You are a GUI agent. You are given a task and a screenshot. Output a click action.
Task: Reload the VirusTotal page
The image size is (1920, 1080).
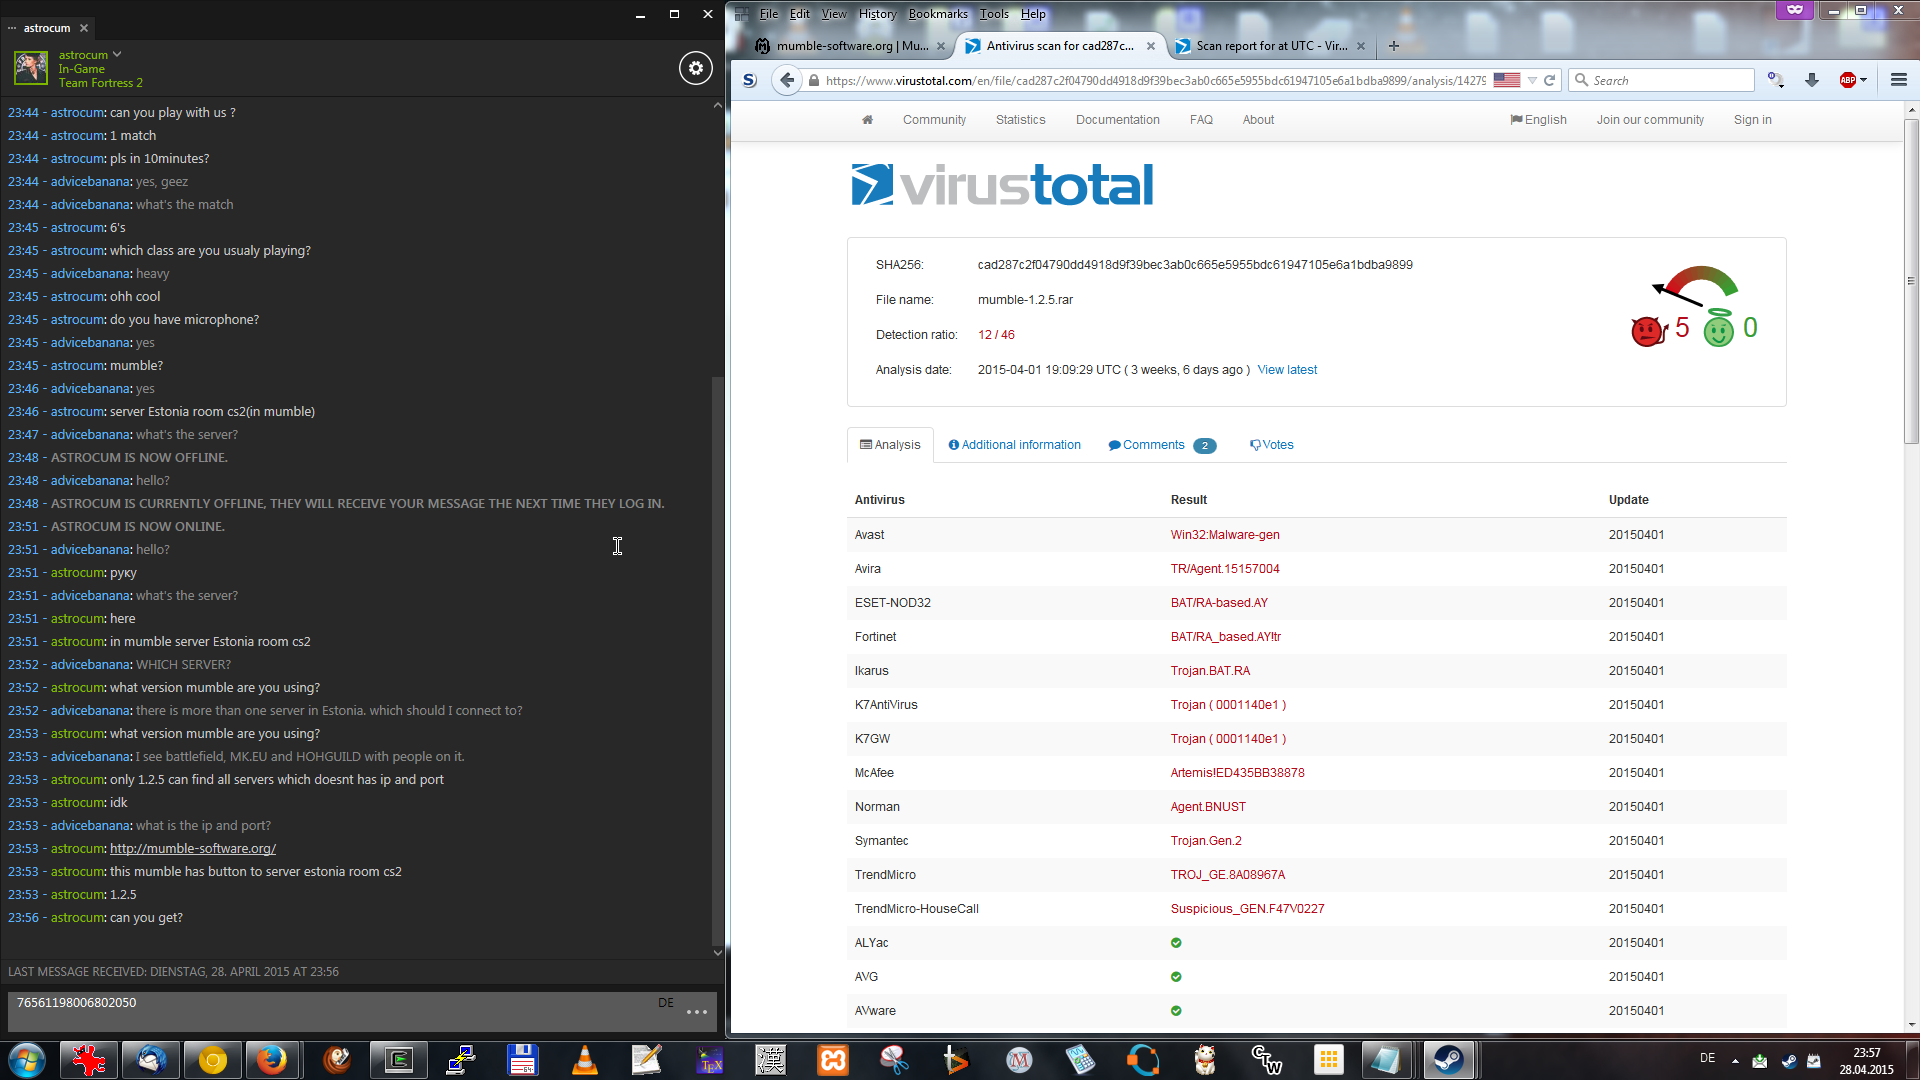[x=1550, y=80]
